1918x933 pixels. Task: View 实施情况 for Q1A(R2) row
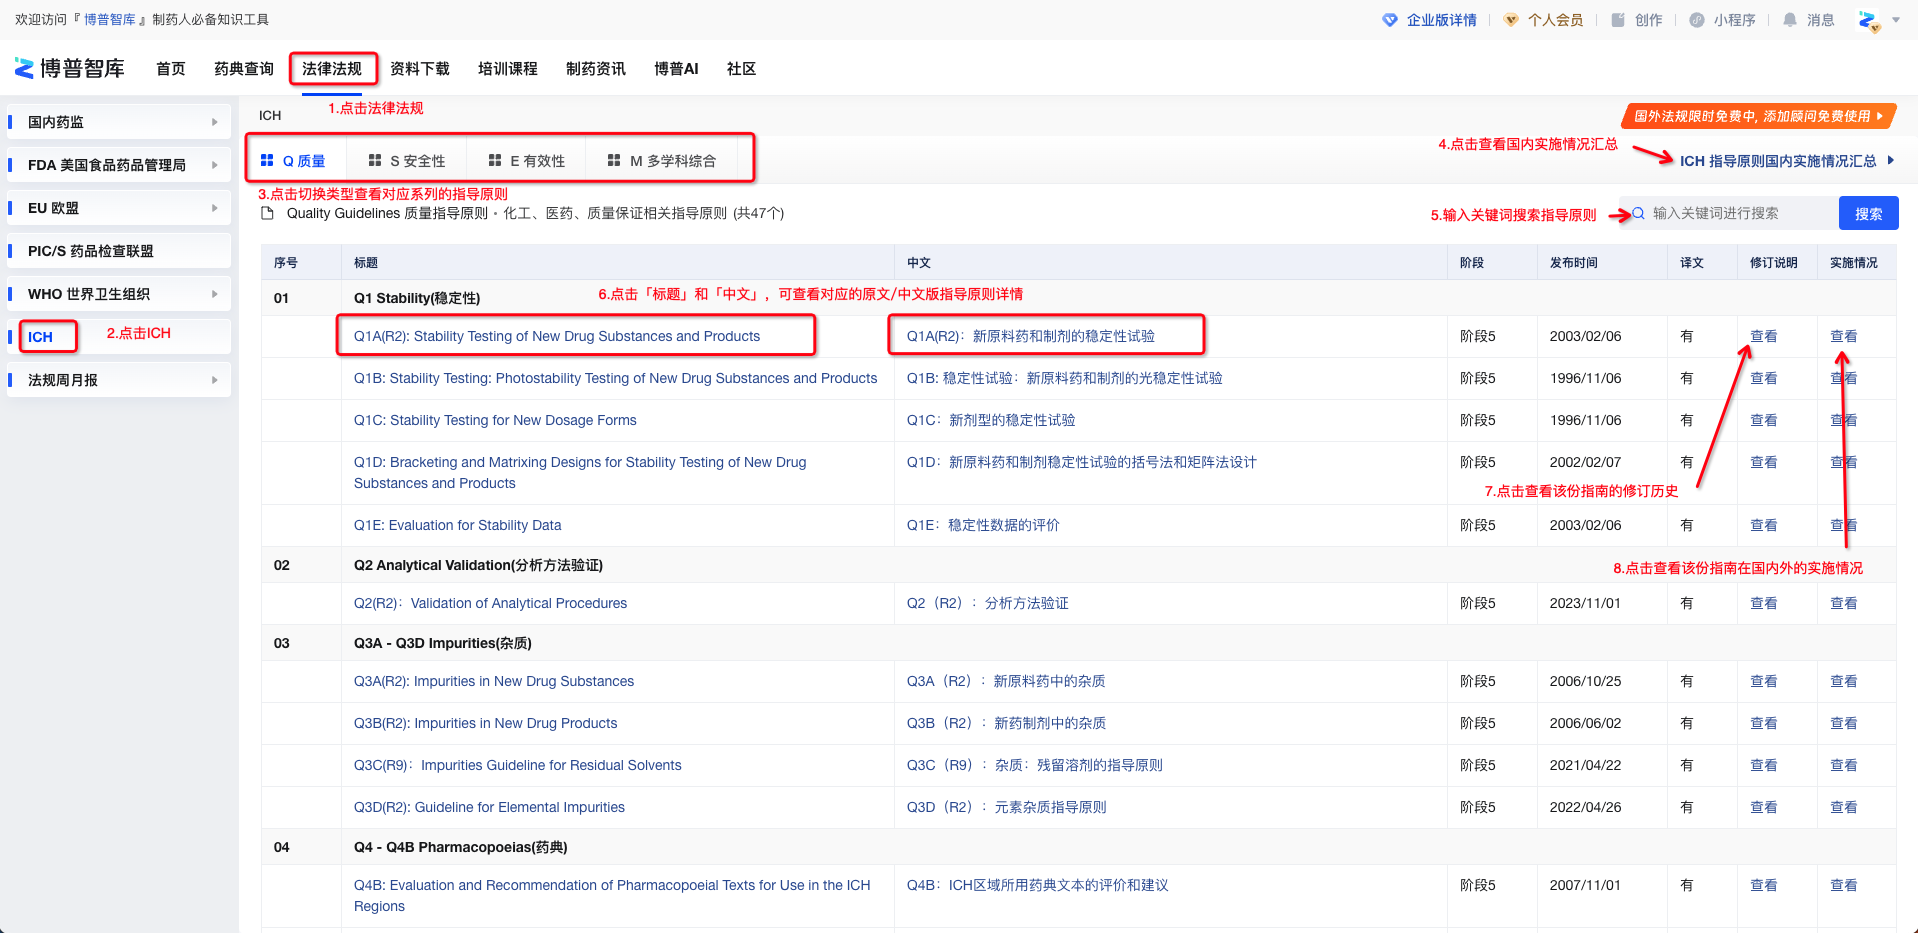point(1843,336)
